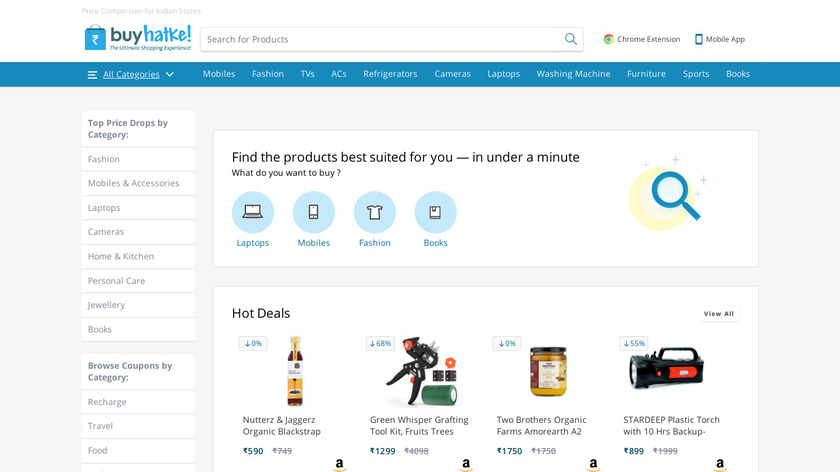This screenshot has height=472, width=840.
Task: Open the Green Whisper Grafting Tool image
Action: pos(421,371)
